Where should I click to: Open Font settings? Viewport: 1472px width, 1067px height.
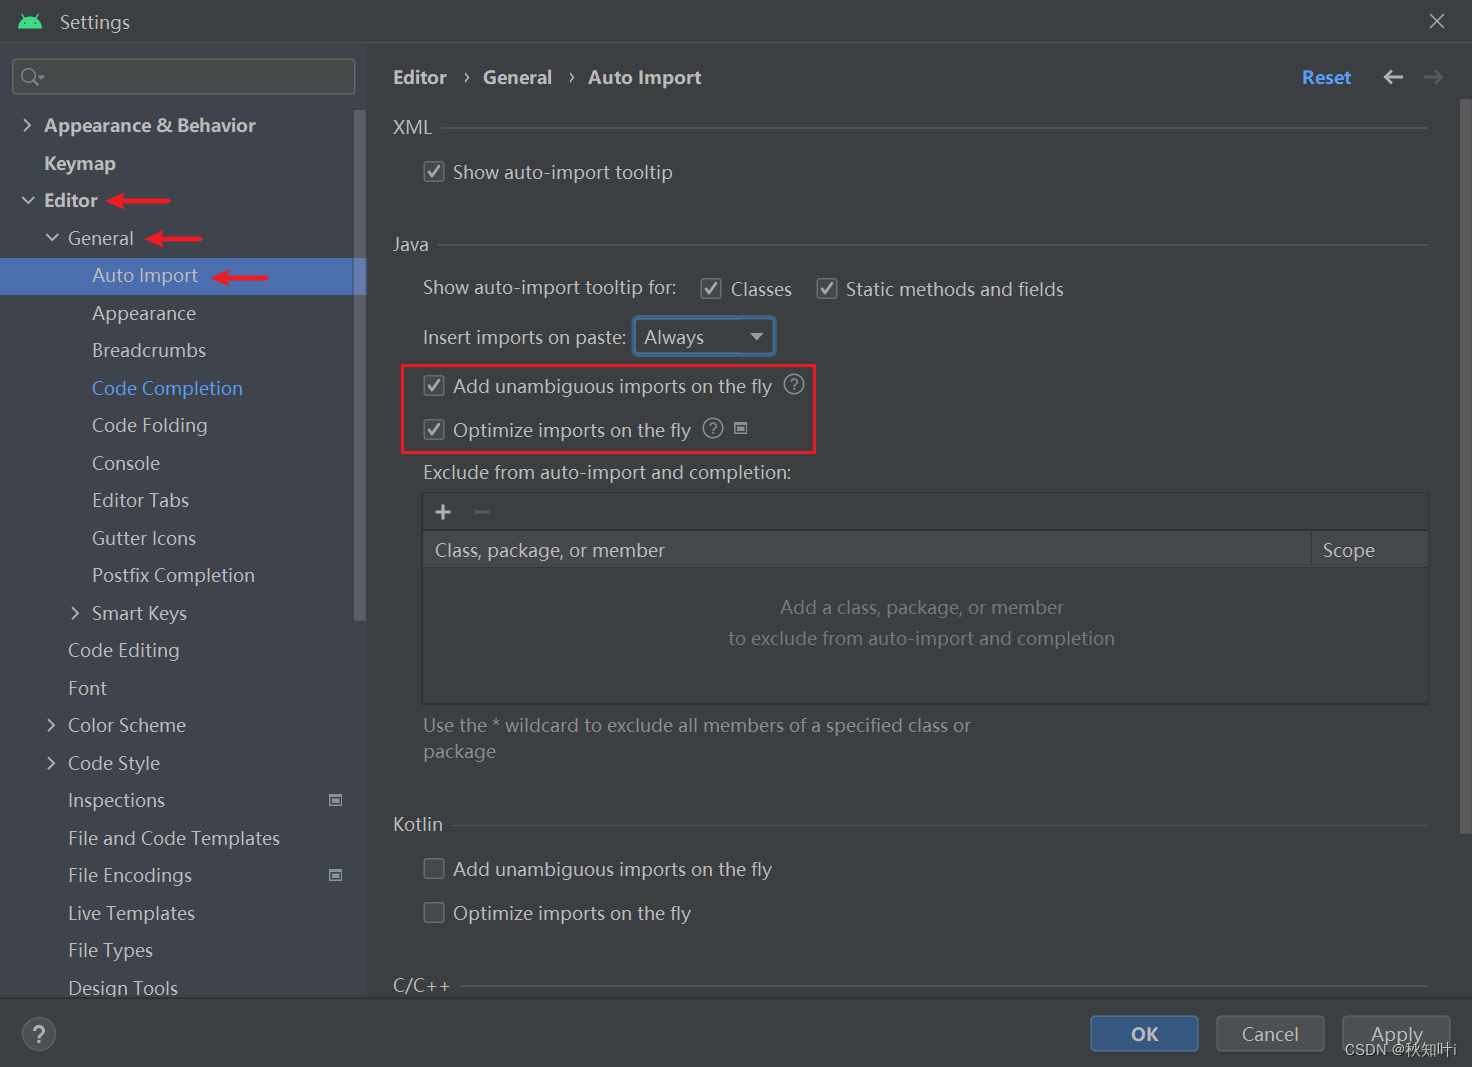(87, 688)
